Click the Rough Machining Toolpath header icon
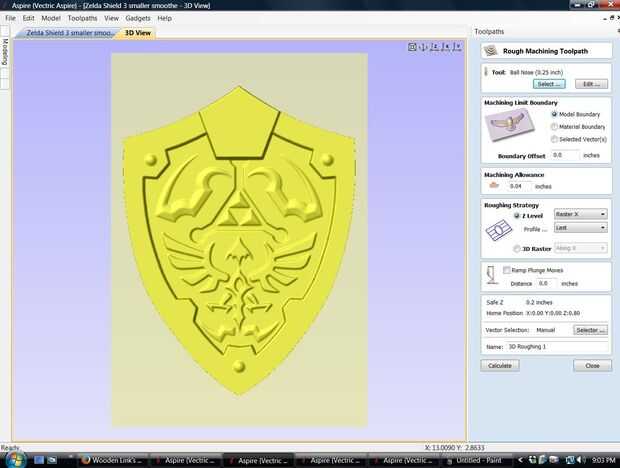This screenshot has height=468, width=620. (491, 51)
